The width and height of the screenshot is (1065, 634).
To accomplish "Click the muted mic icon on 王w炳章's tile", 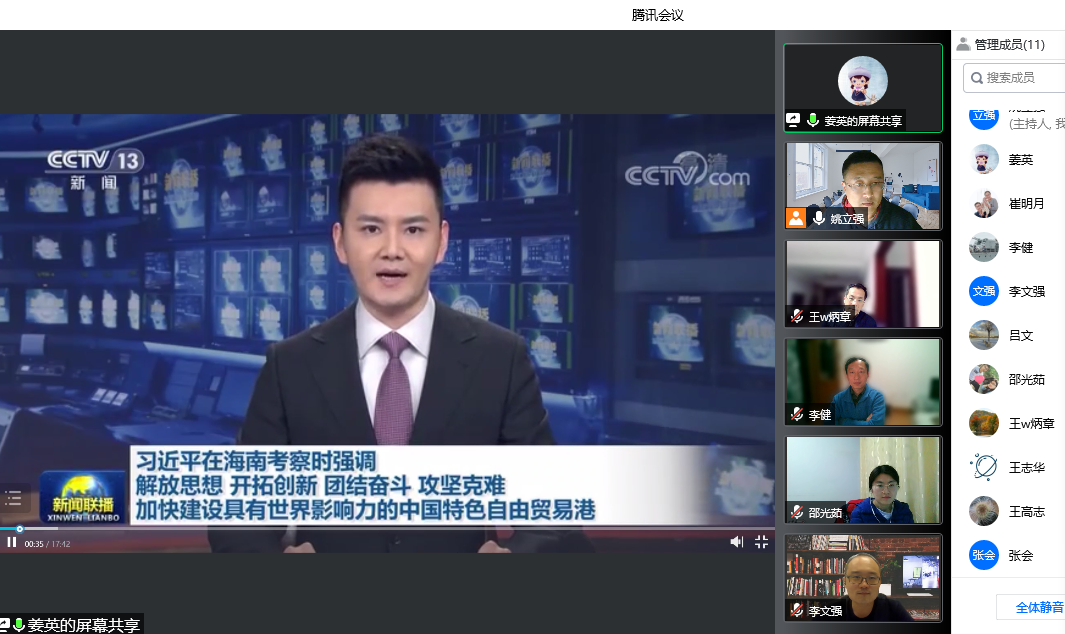I will (x=797, y=316).
